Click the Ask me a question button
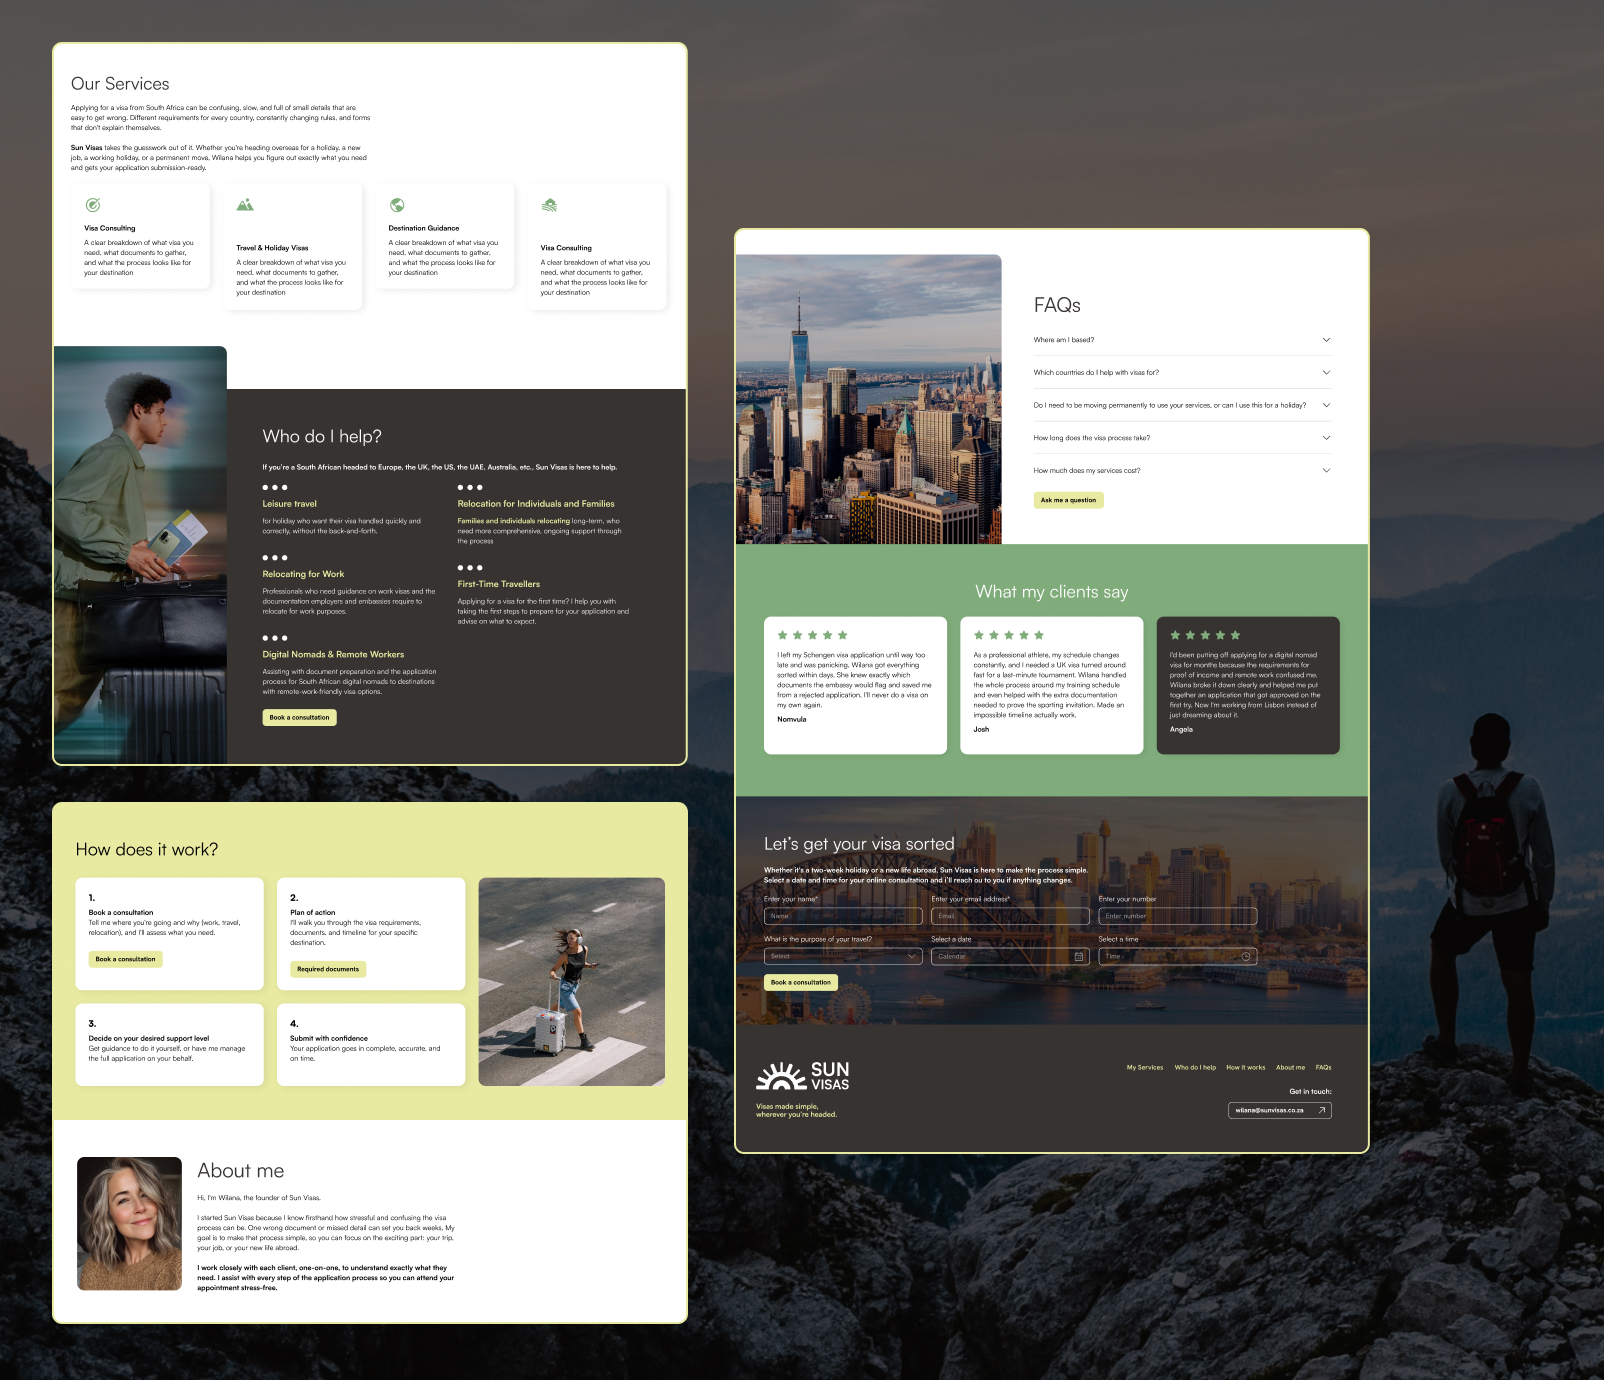Image resolution: width=1604 pixels, height=1380 pixels. point(1068,500)
